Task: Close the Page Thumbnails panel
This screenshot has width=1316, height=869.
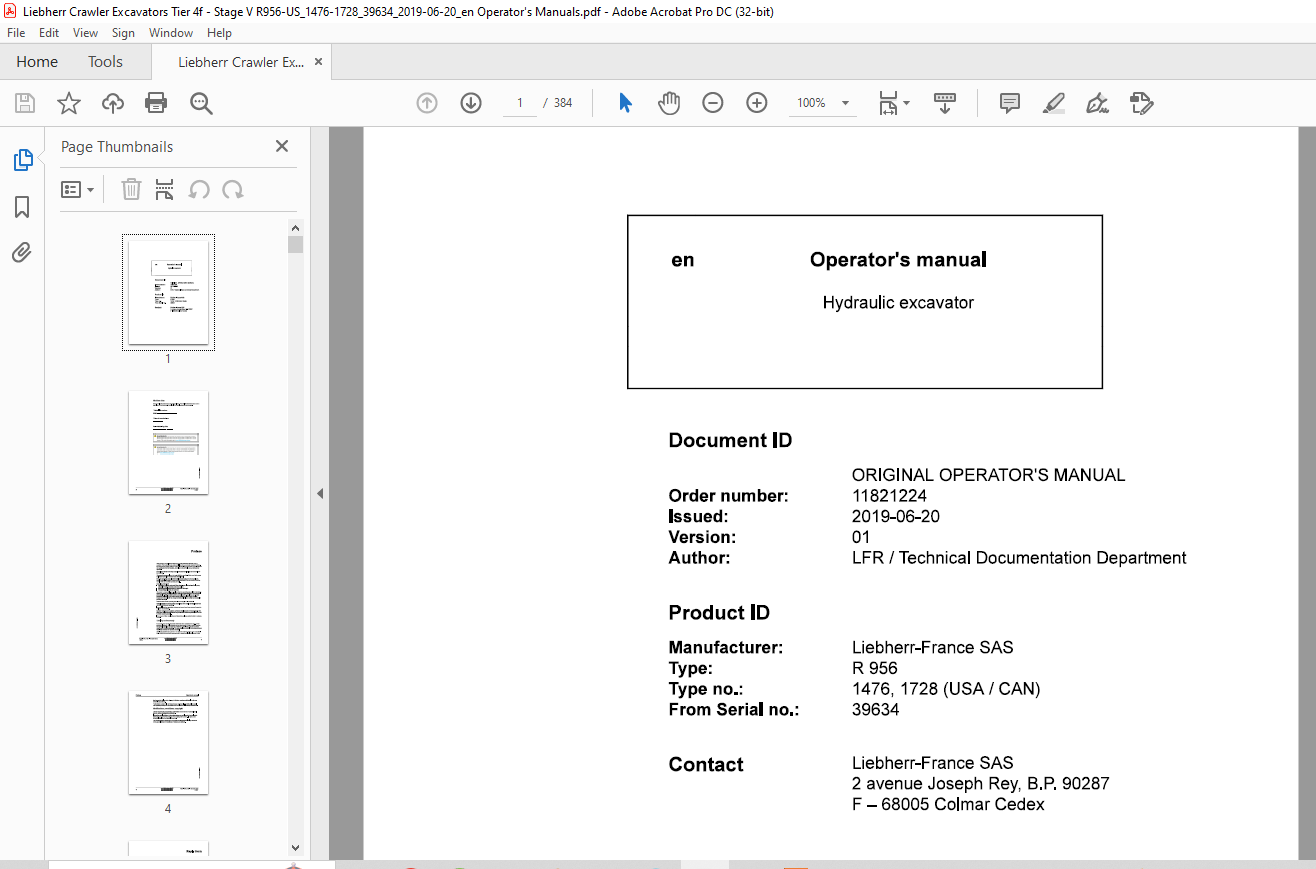Action: pos(282,146)
